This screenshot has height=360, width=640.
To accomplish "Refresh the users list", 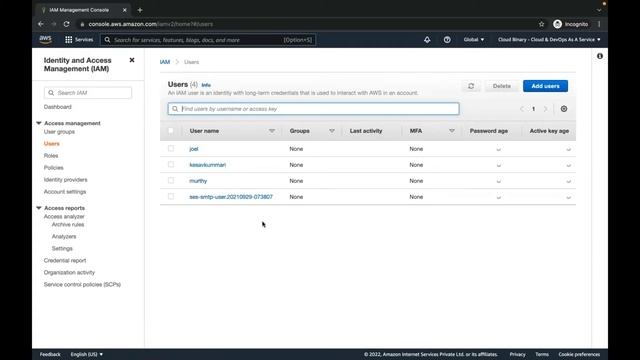I will click(471, 86).
